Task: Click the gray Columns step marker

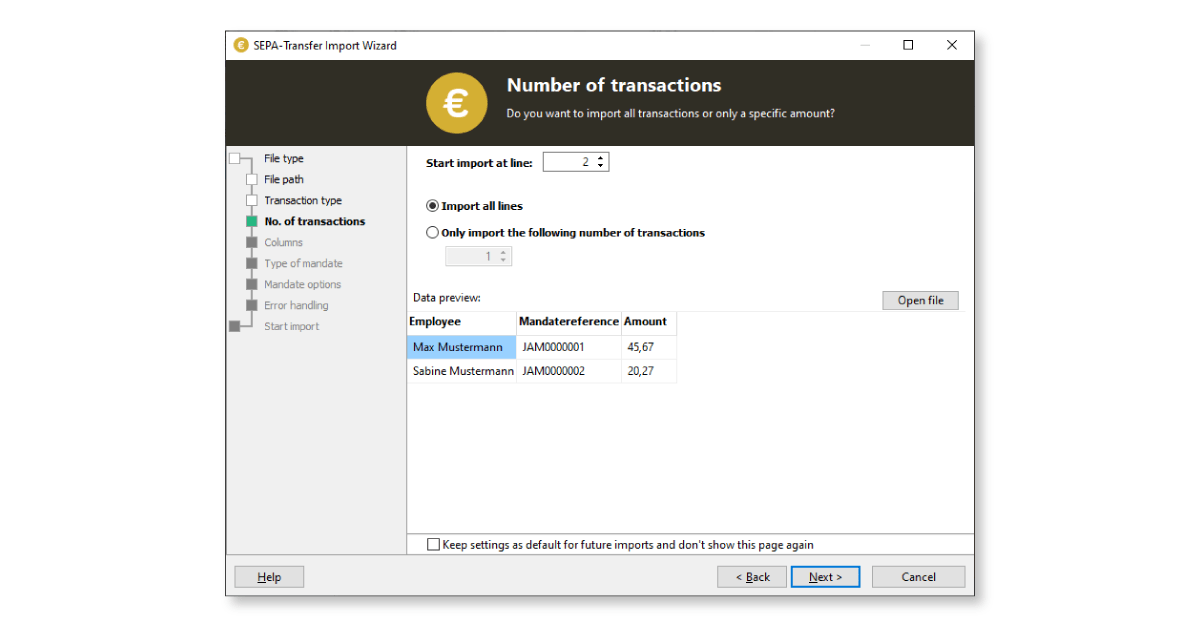Action: (252, 243)
